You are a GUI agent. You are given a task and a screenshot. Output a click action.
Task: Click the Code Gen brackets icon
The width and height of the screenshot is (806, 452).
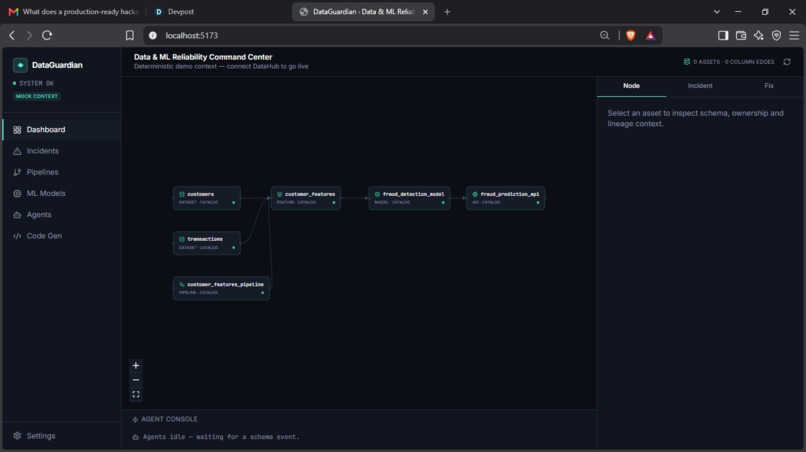coord(17,236)
